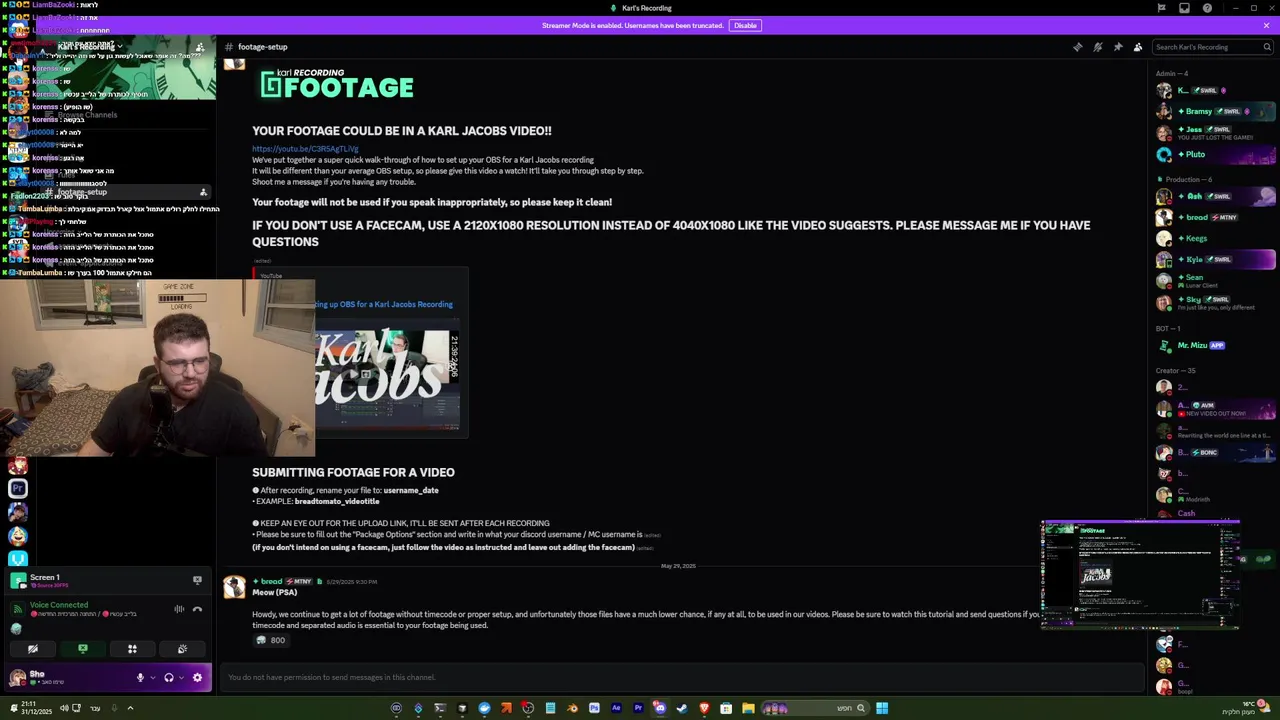Image resolution: width=1280 pixels, height=720 pixels.
Task: Open the Sho user profile avatar
Action: coord(17,677)
